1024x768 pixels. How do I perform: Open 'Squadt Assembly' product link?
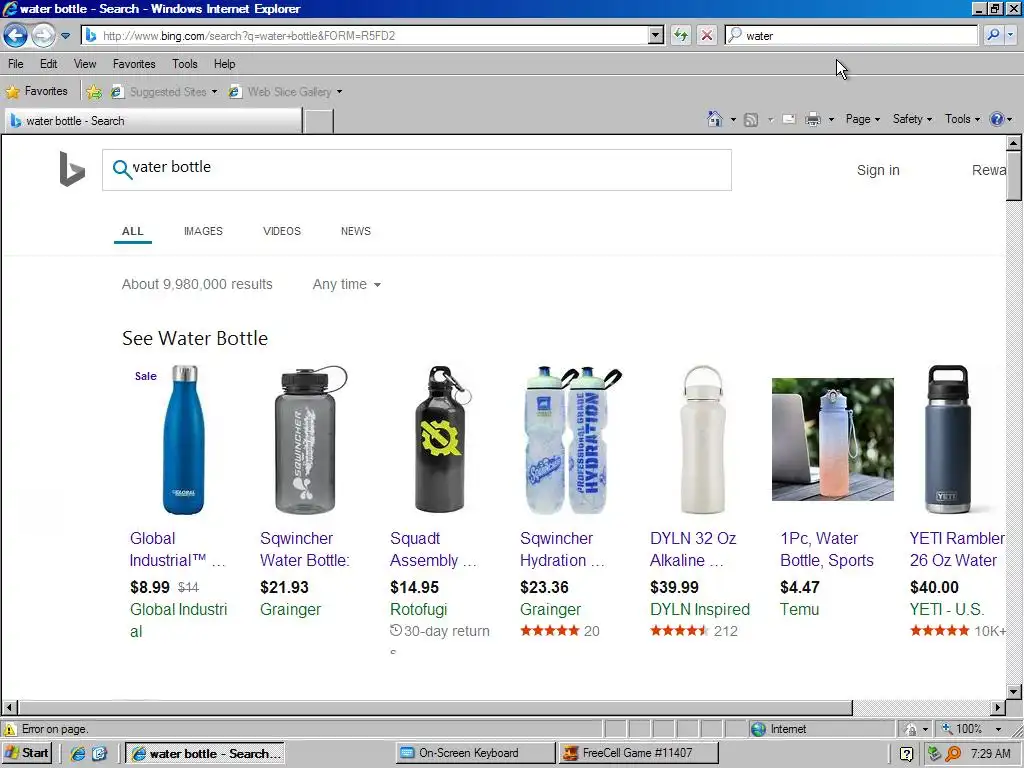point(433,549)
